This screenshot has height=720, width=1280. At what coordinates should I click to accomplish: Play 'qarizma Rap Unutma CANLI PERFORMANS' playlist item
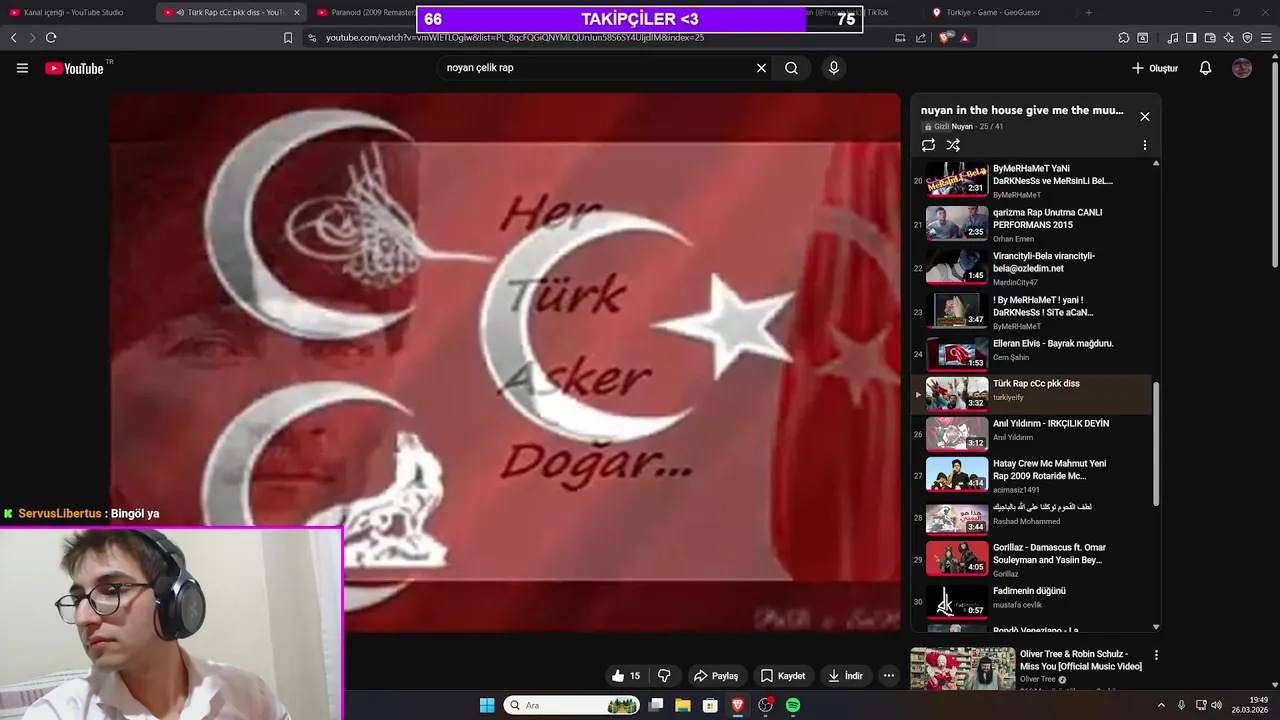[x=1032, y=224]
